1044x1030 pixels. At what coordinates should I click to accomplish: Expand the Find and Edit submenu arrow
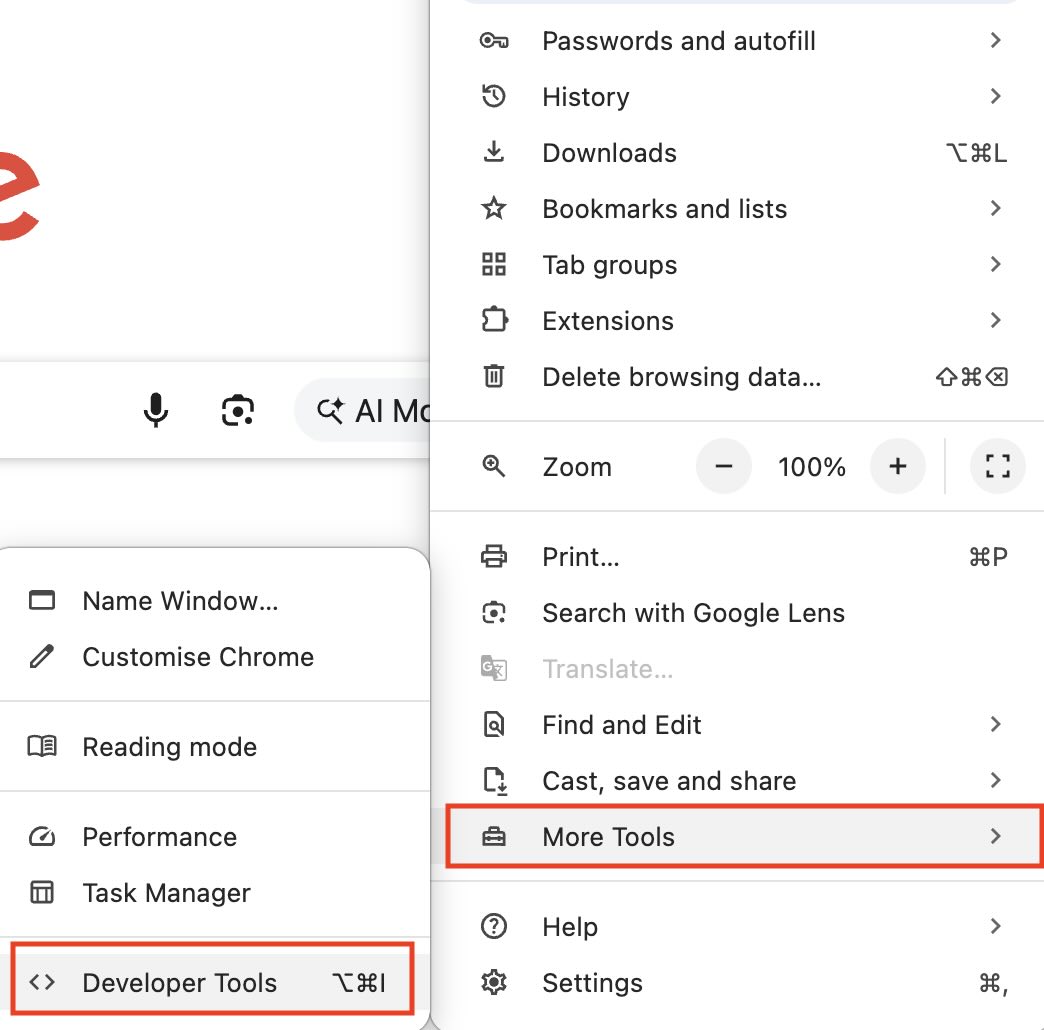tap(995, 725)
